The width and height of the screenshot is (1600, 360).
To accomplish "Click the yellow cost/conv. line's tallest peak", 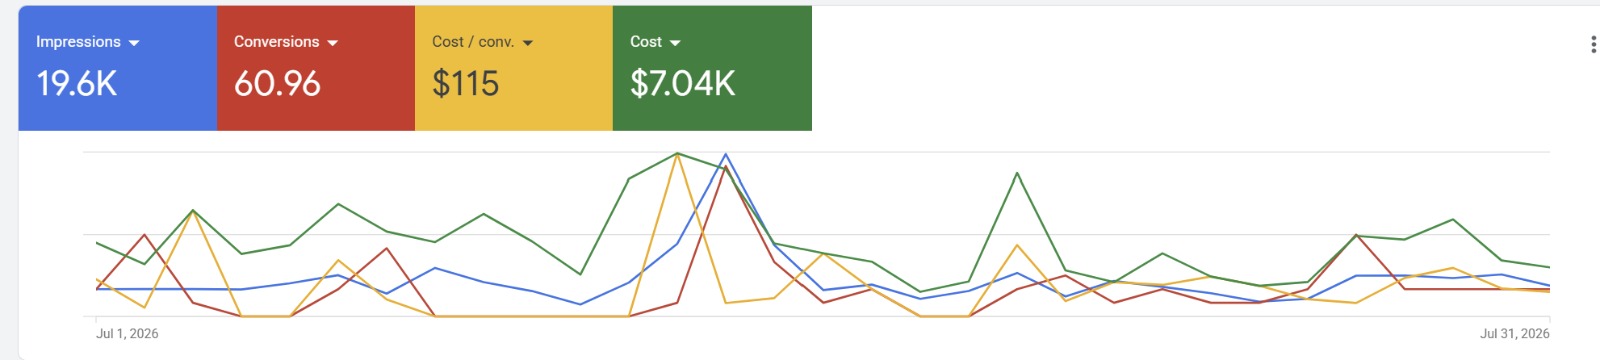I will pos(678,155).
